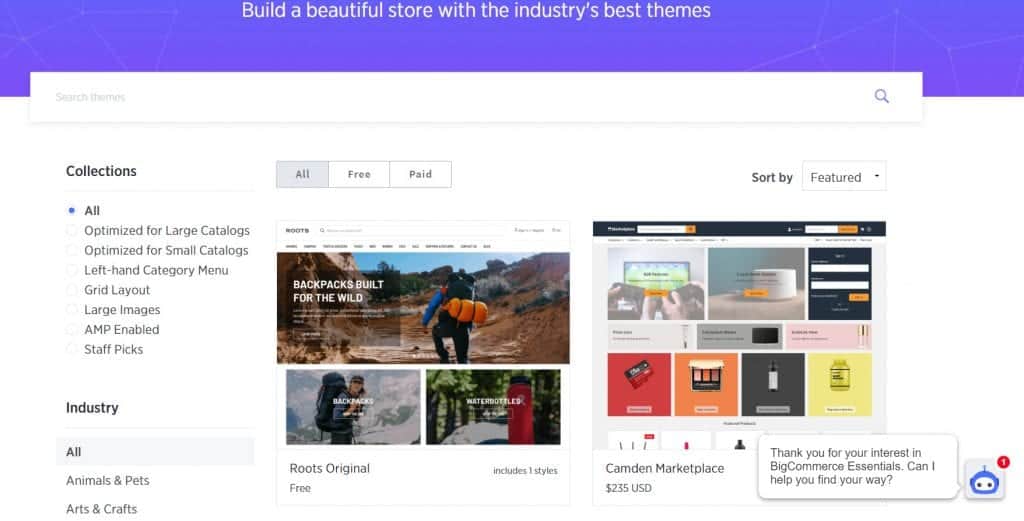Filter by Arts & Crafts industry
The width and height of the screenshot is (1024, 521).
click(101, 509)
